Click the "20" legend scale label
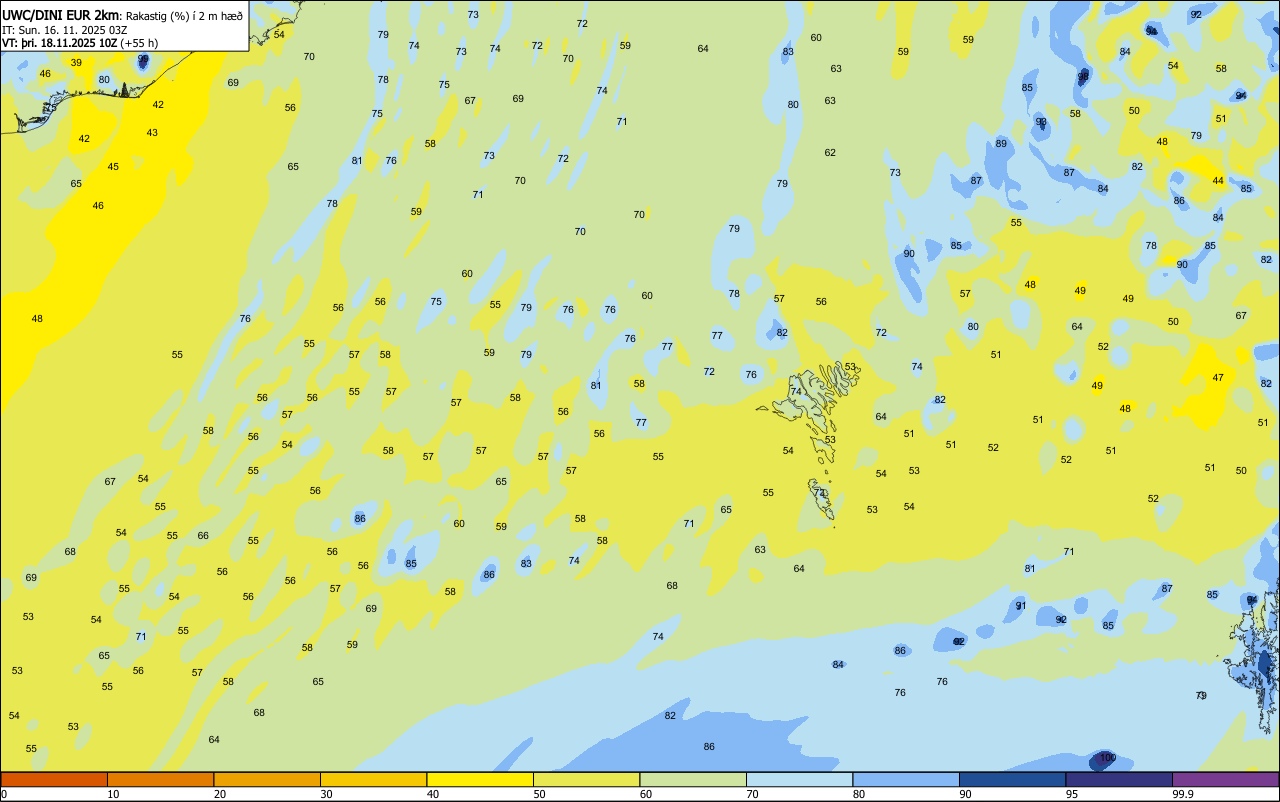The width and height of the screenshot is (1280, 802). coord(220,794)
